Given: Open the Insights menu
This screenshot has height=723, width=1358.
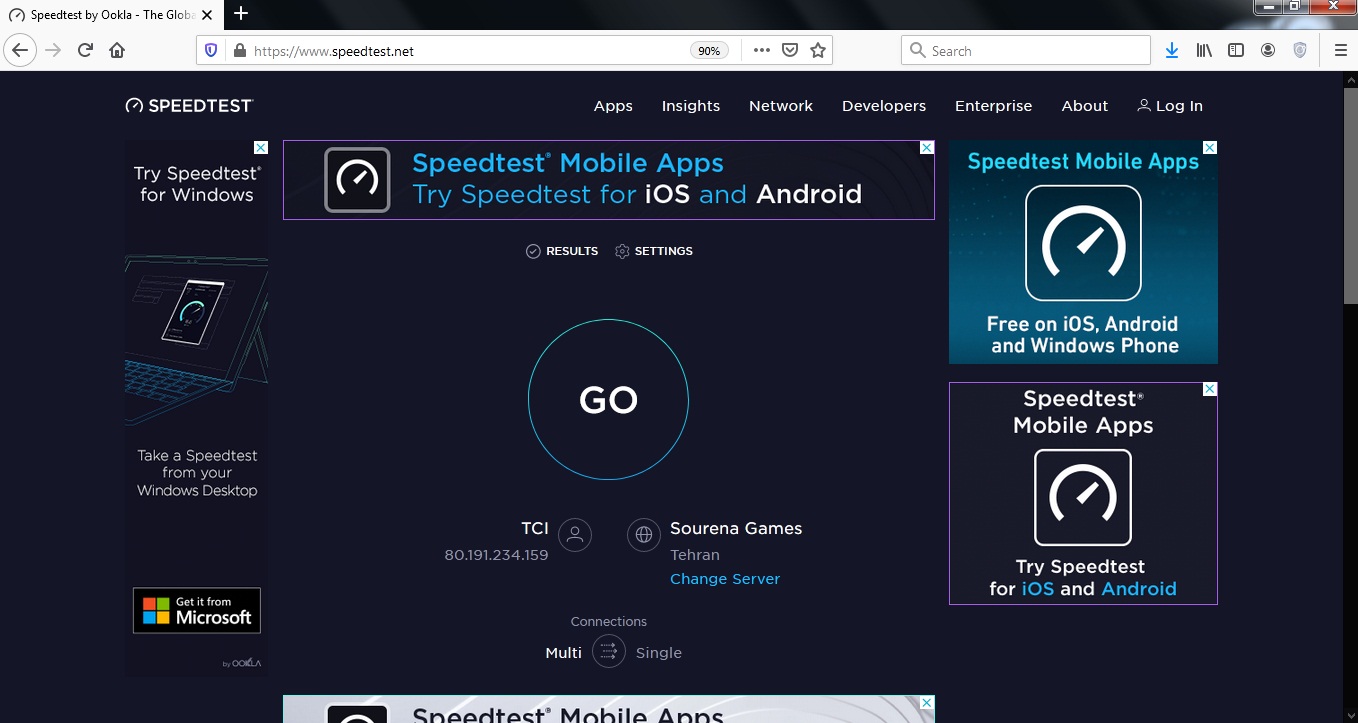Looking at the screenshot, I should click(x=690, y=106).
